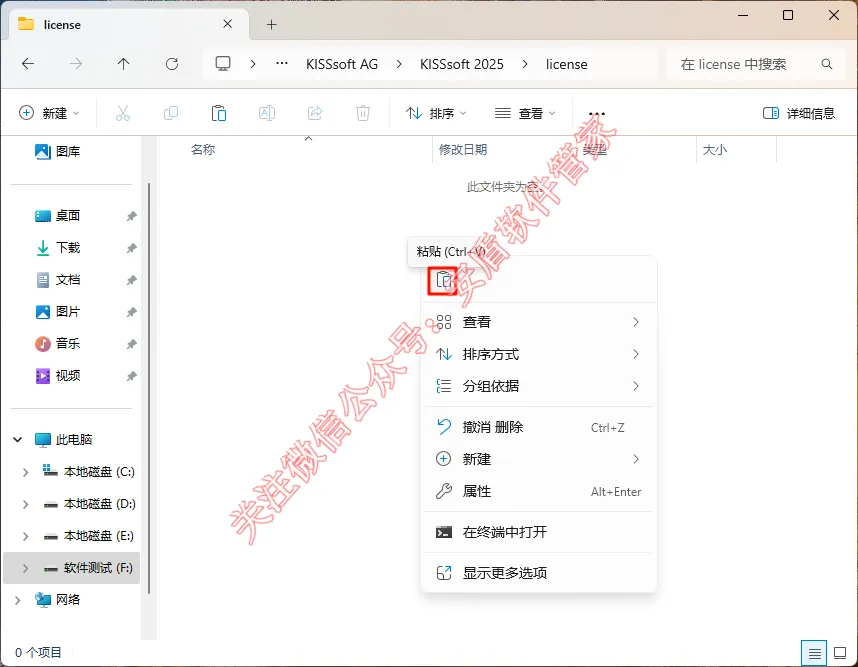Collapse the 此电脑 tree node
Viewport: 858px width, 667px height.
[18, 439]
